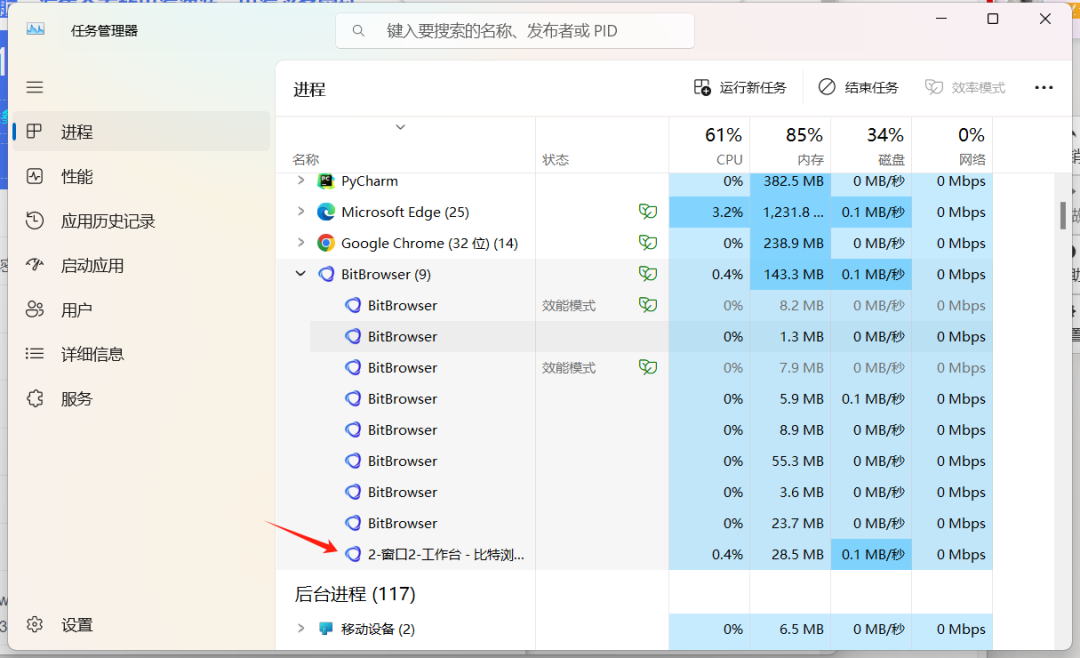Click leaf icon on 8.2 MB BitBrowser row
This screenshot has width=1080, height=658.
pos(647,304)
